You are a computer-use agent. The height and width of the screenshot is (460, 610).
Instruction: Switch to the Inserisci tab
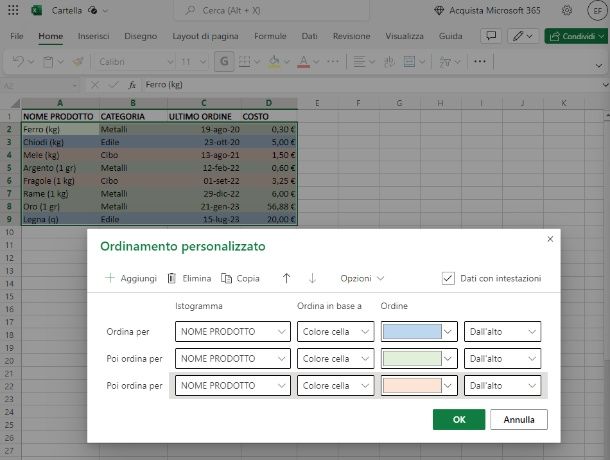point(93,36)
